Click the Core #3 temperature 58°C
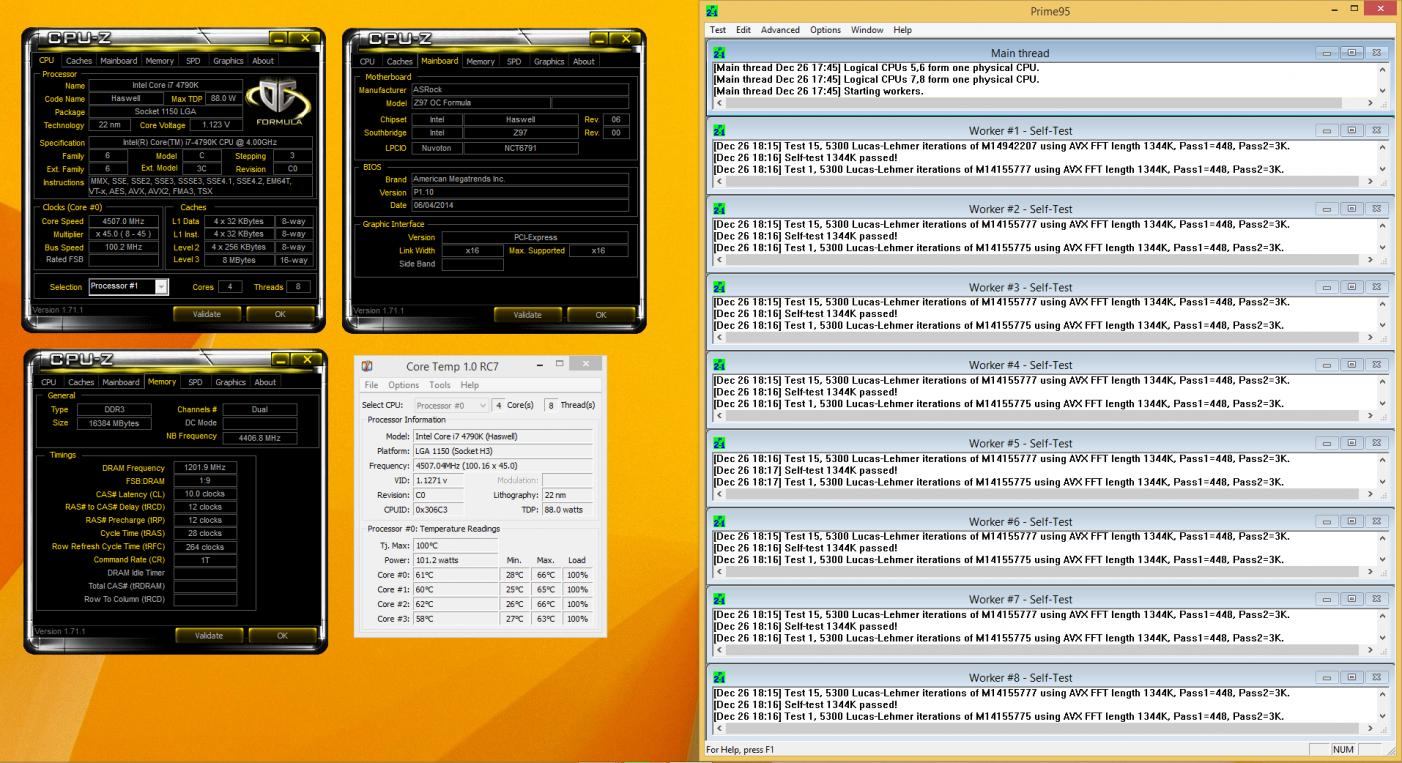 click(x=455, y=619)
